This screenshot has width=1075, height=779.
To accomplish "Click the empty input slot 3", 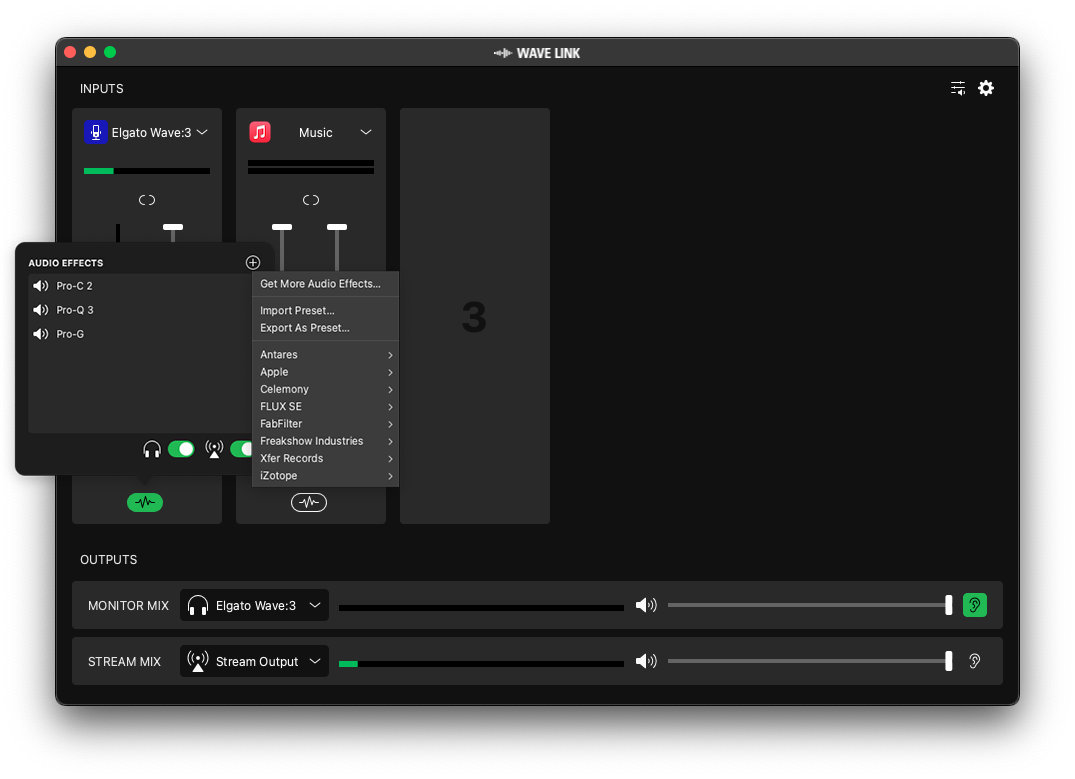I will coord(474,316).
